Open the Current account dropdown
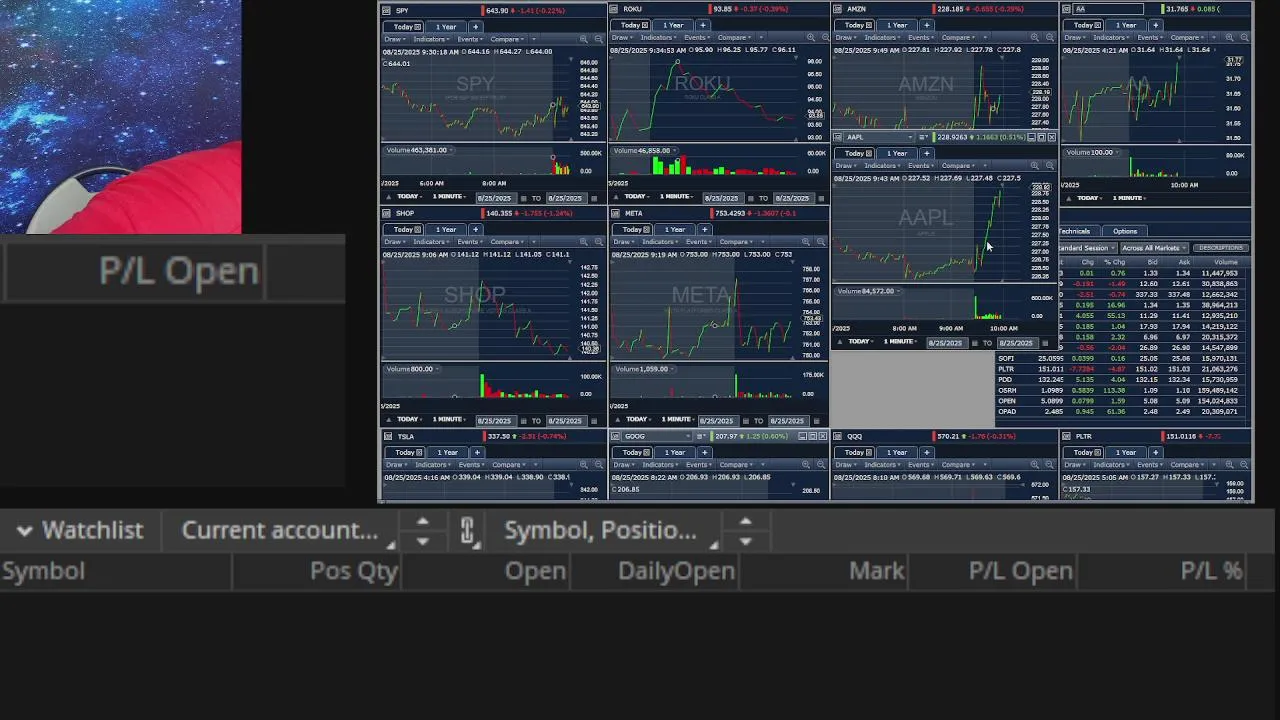This screenshot has width=1280, height=720. [x=287, y=531]
